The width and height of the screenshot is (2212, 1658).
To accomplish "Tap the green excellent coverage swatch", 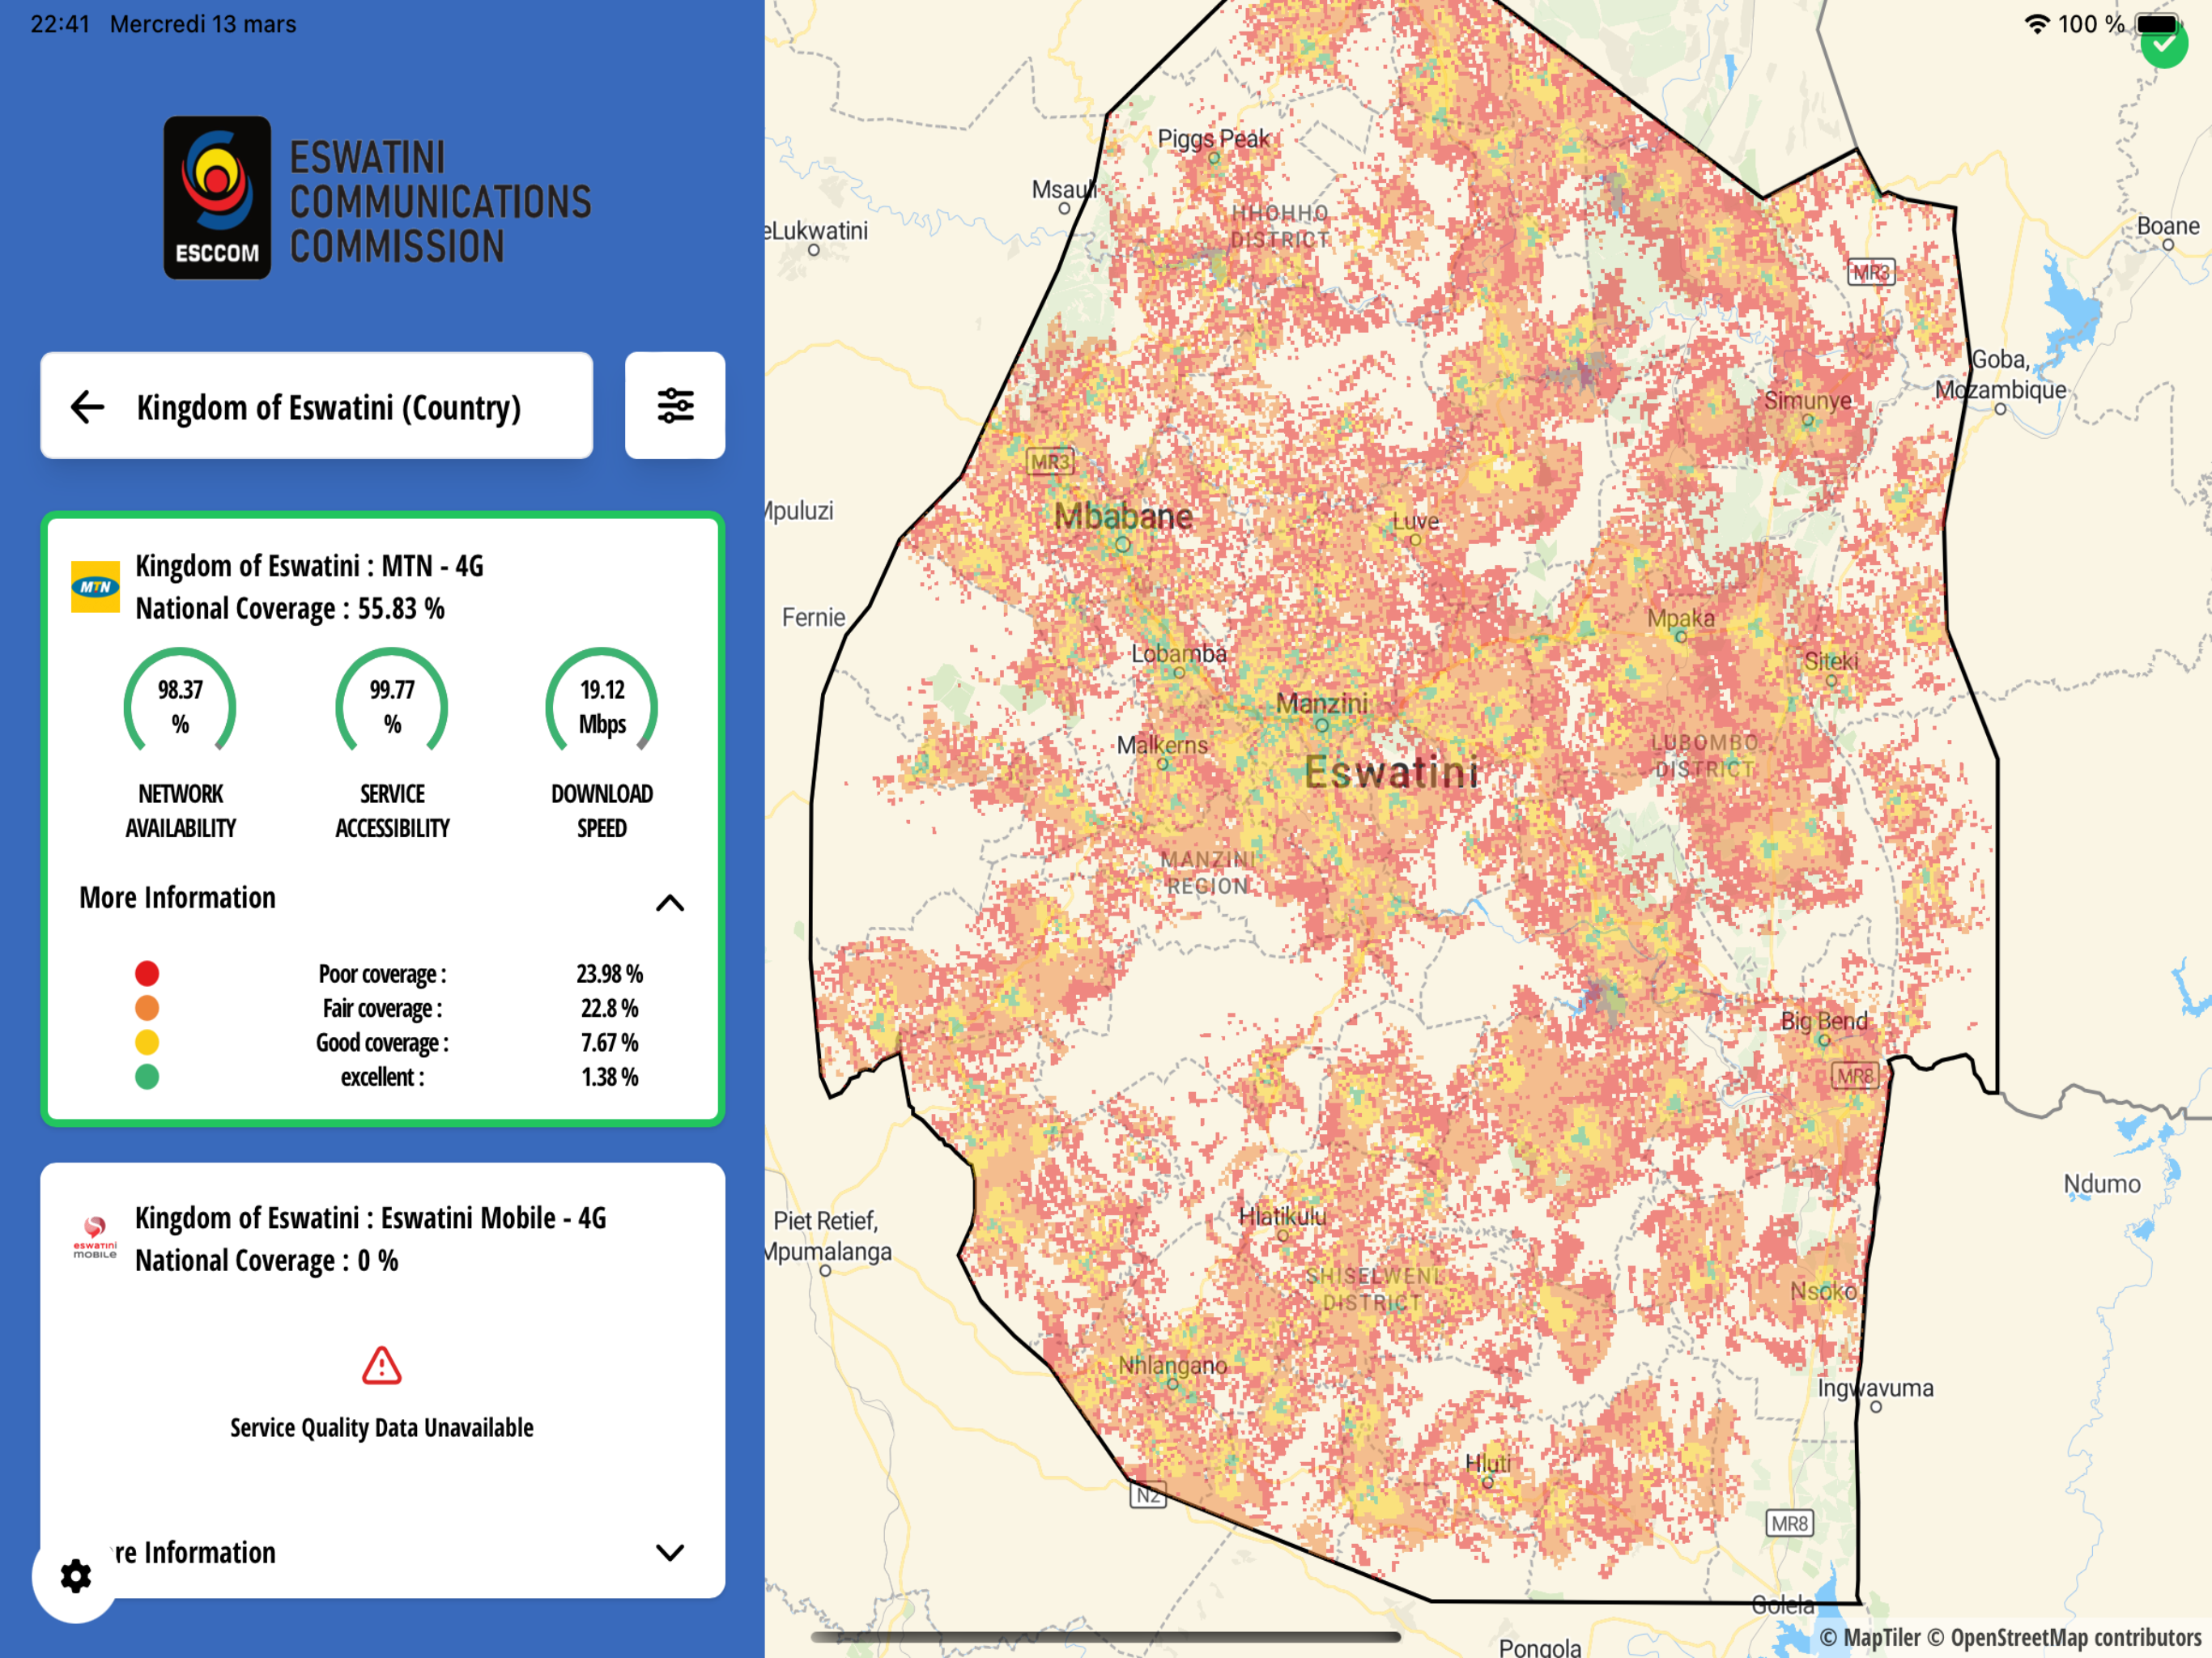I will point(147,1077).
